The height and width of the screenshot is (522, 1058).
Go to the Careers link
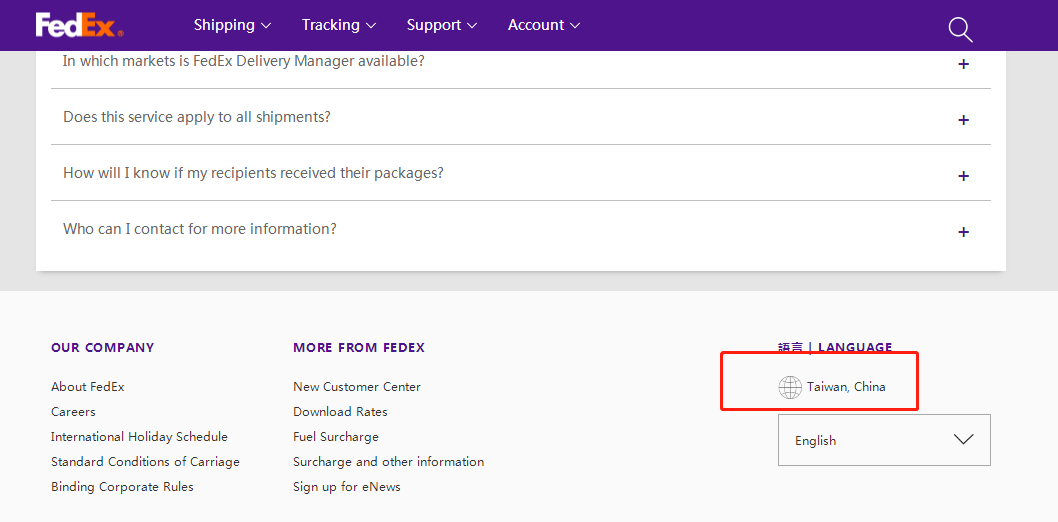(73, 411)
